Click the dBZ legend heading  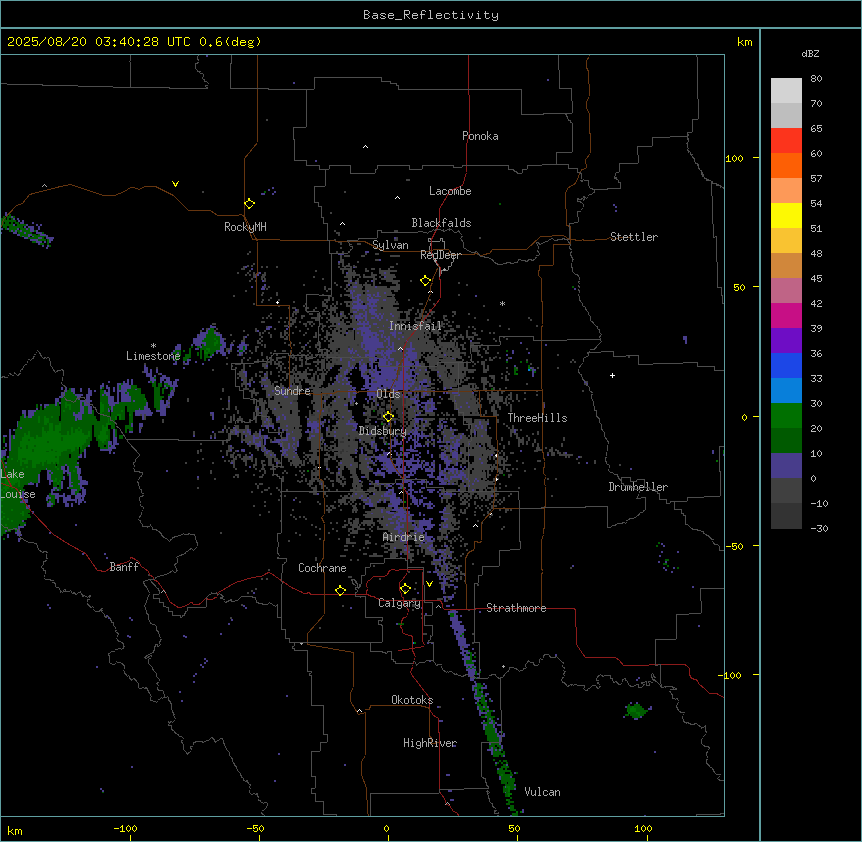pos(810,53)
